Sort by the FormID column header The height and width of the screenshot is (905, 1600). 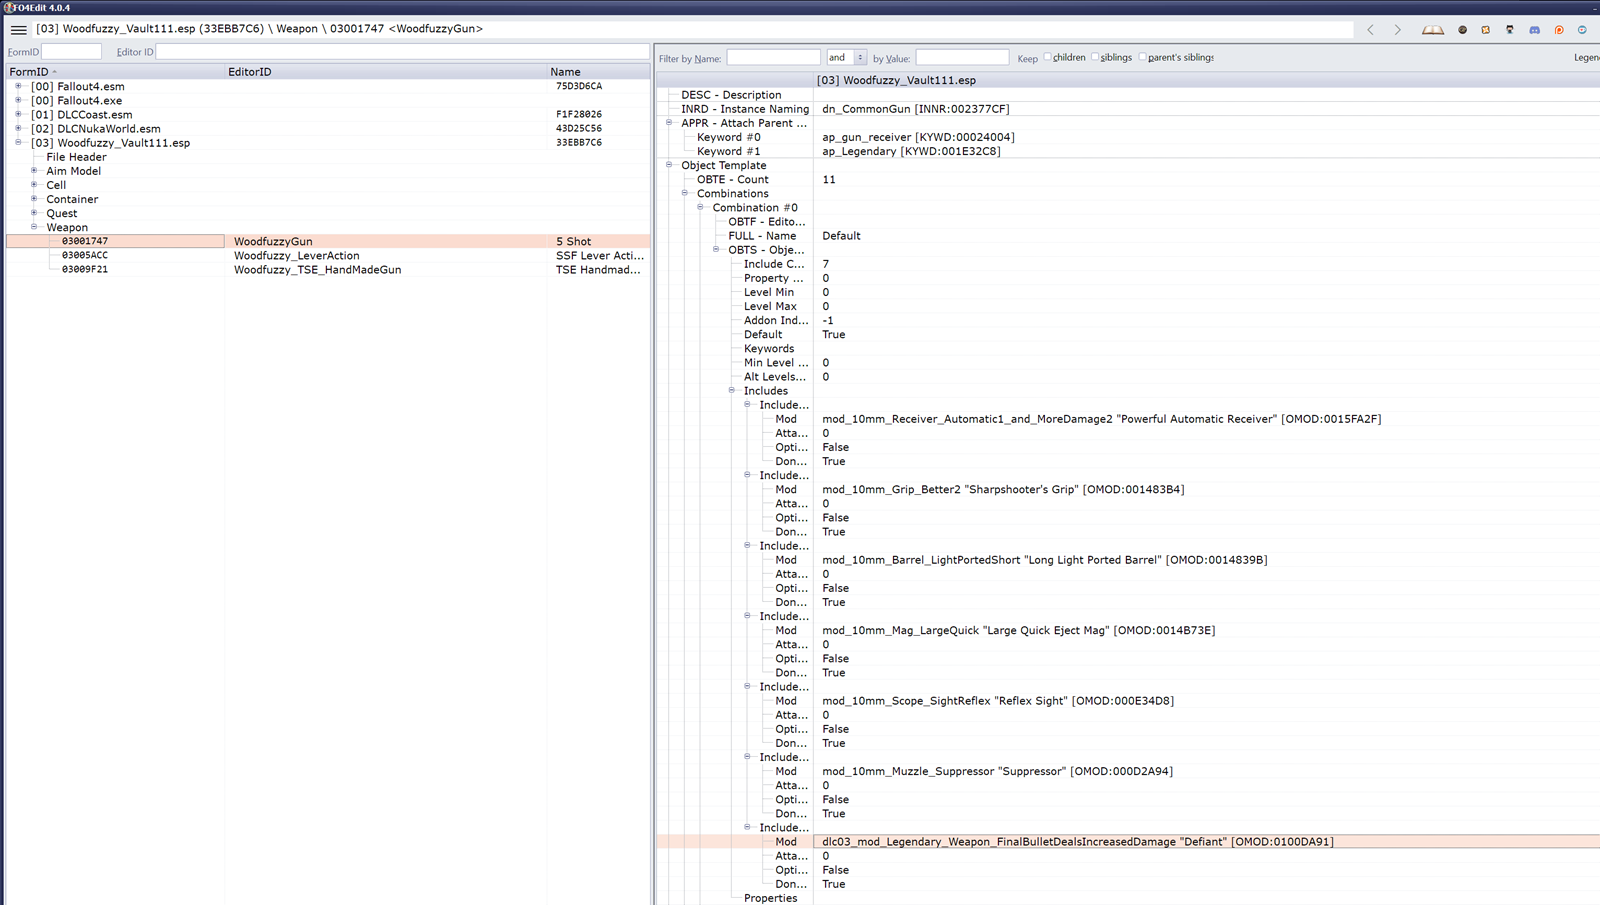coord(115,72)
